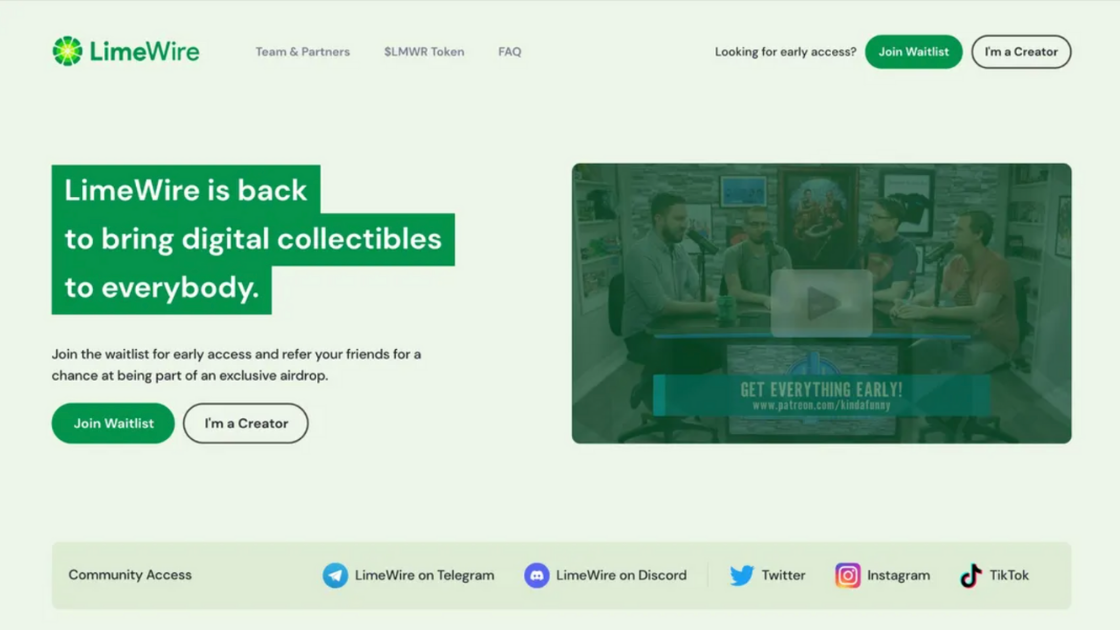Click the 'Join the waitlist for early access' paragraph
Image resolution: width=1120 pixels, height=630 pixels.
pos(236,364)
